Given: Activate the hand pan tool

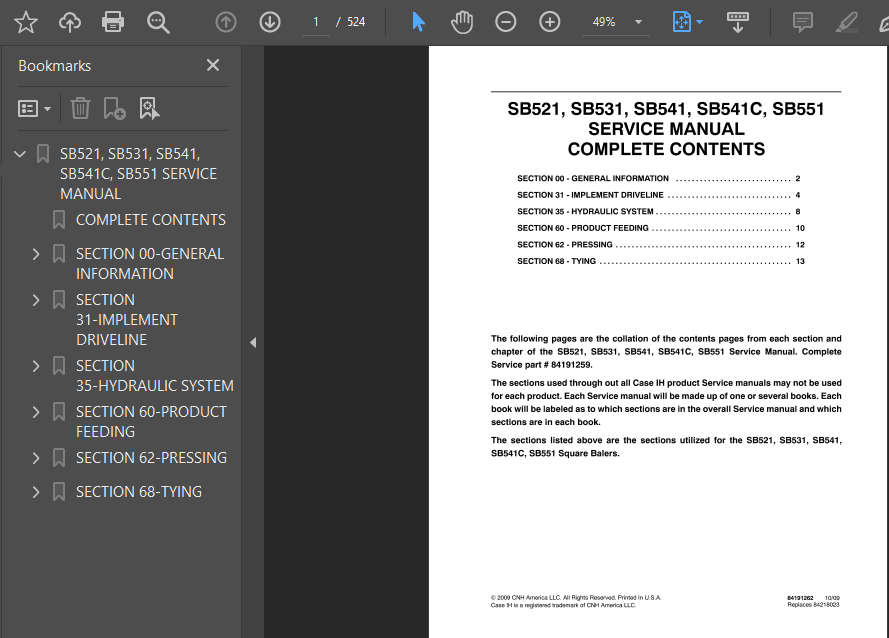Looking at the screenshot, I should click(462, 22).
